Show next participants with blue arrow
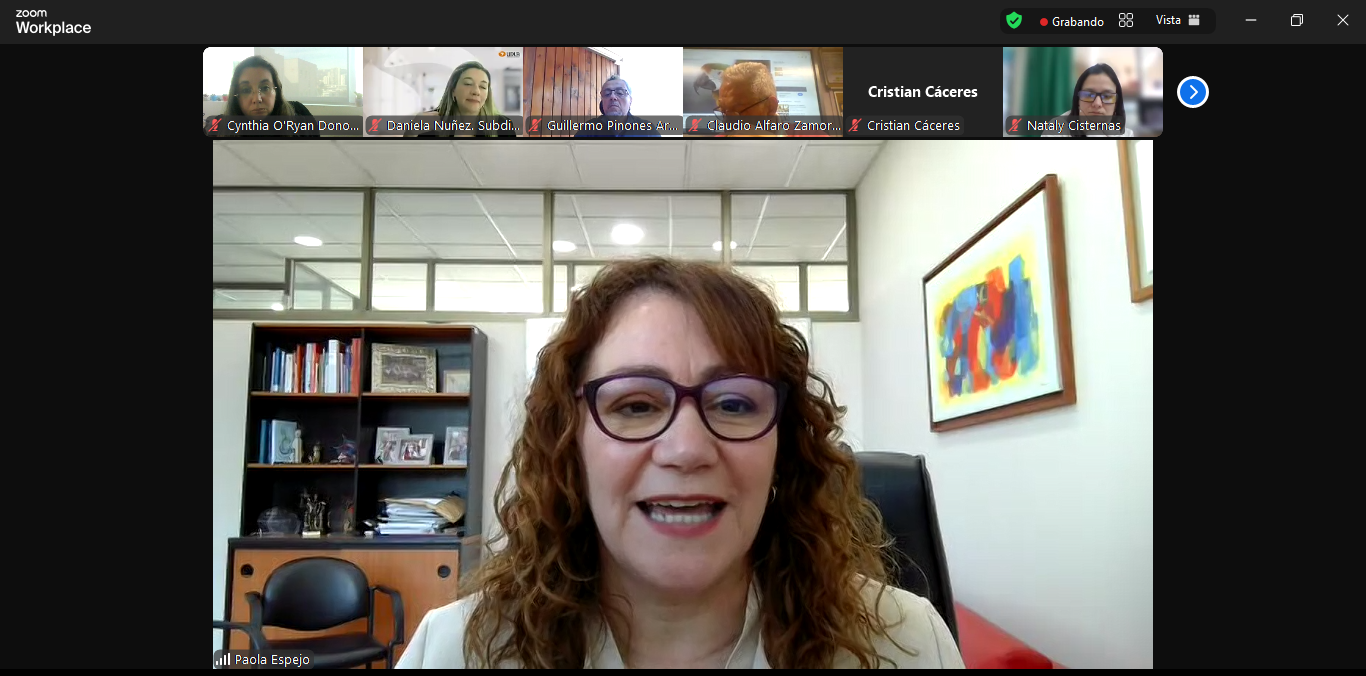 (1192, 92)
